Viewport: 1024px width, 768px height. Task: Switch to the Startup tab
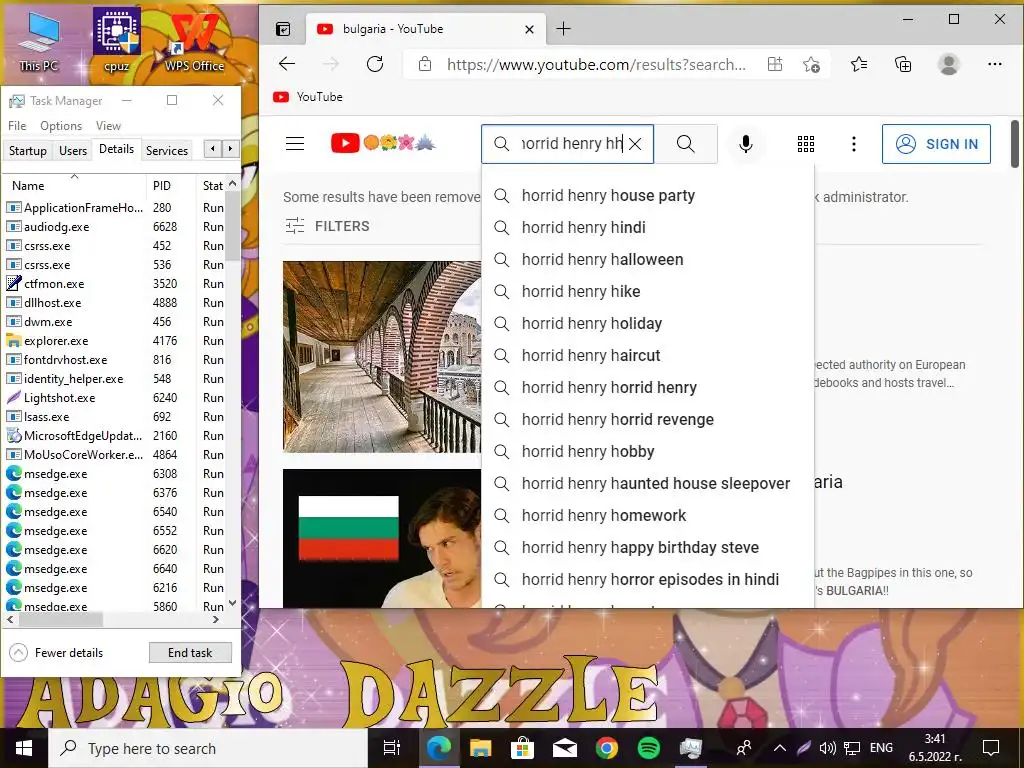[27, 150]
